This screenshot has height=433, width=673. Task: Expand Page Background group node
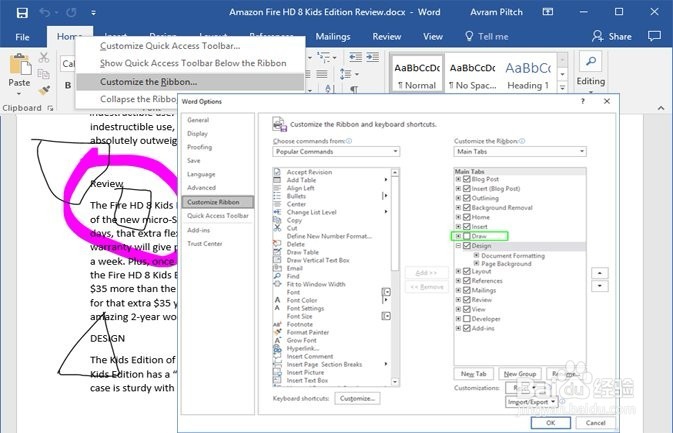pos(476,263)
